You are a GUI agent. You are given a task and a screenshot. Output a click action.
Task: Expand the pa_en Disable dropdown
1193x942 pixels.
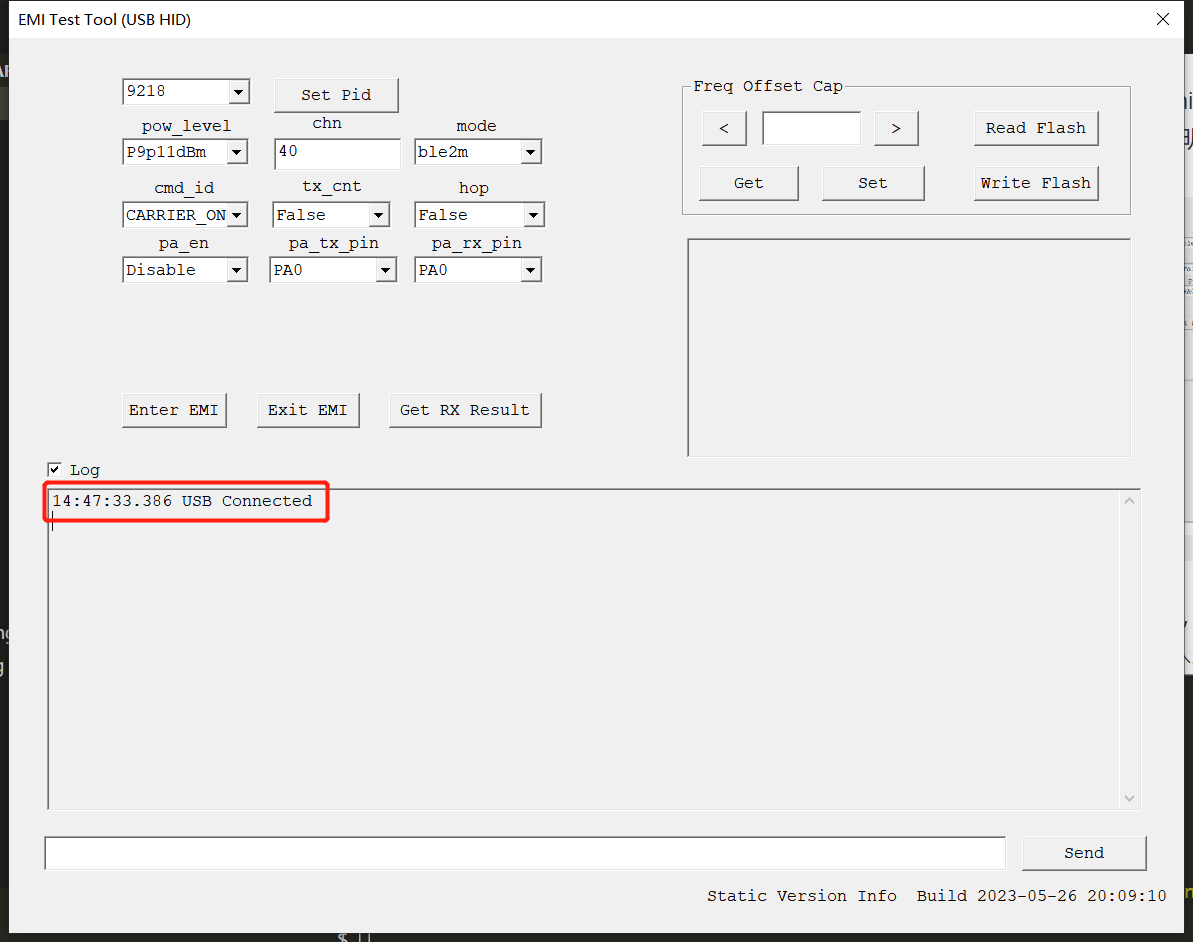[238, 270]
